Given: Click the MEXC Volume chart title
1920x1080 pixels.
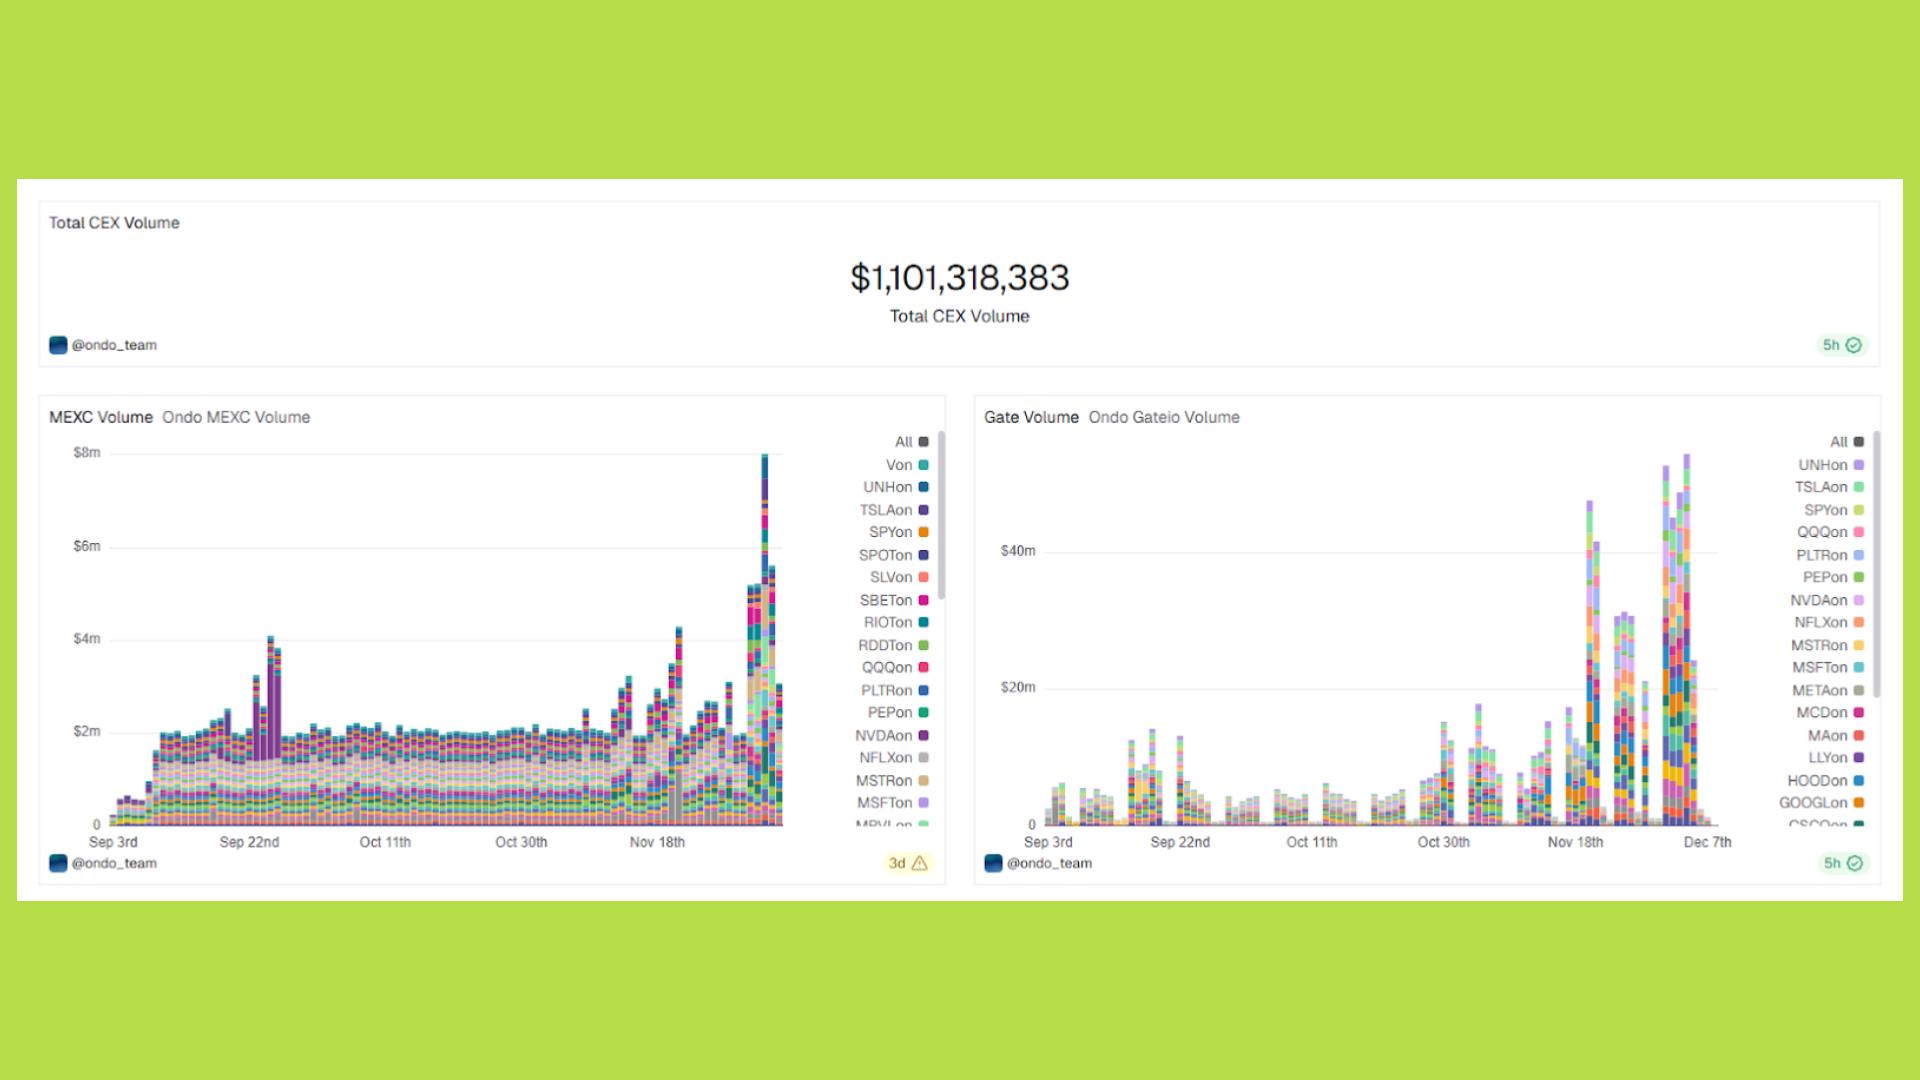Looking at the screenshot, I should coord(101,417).
